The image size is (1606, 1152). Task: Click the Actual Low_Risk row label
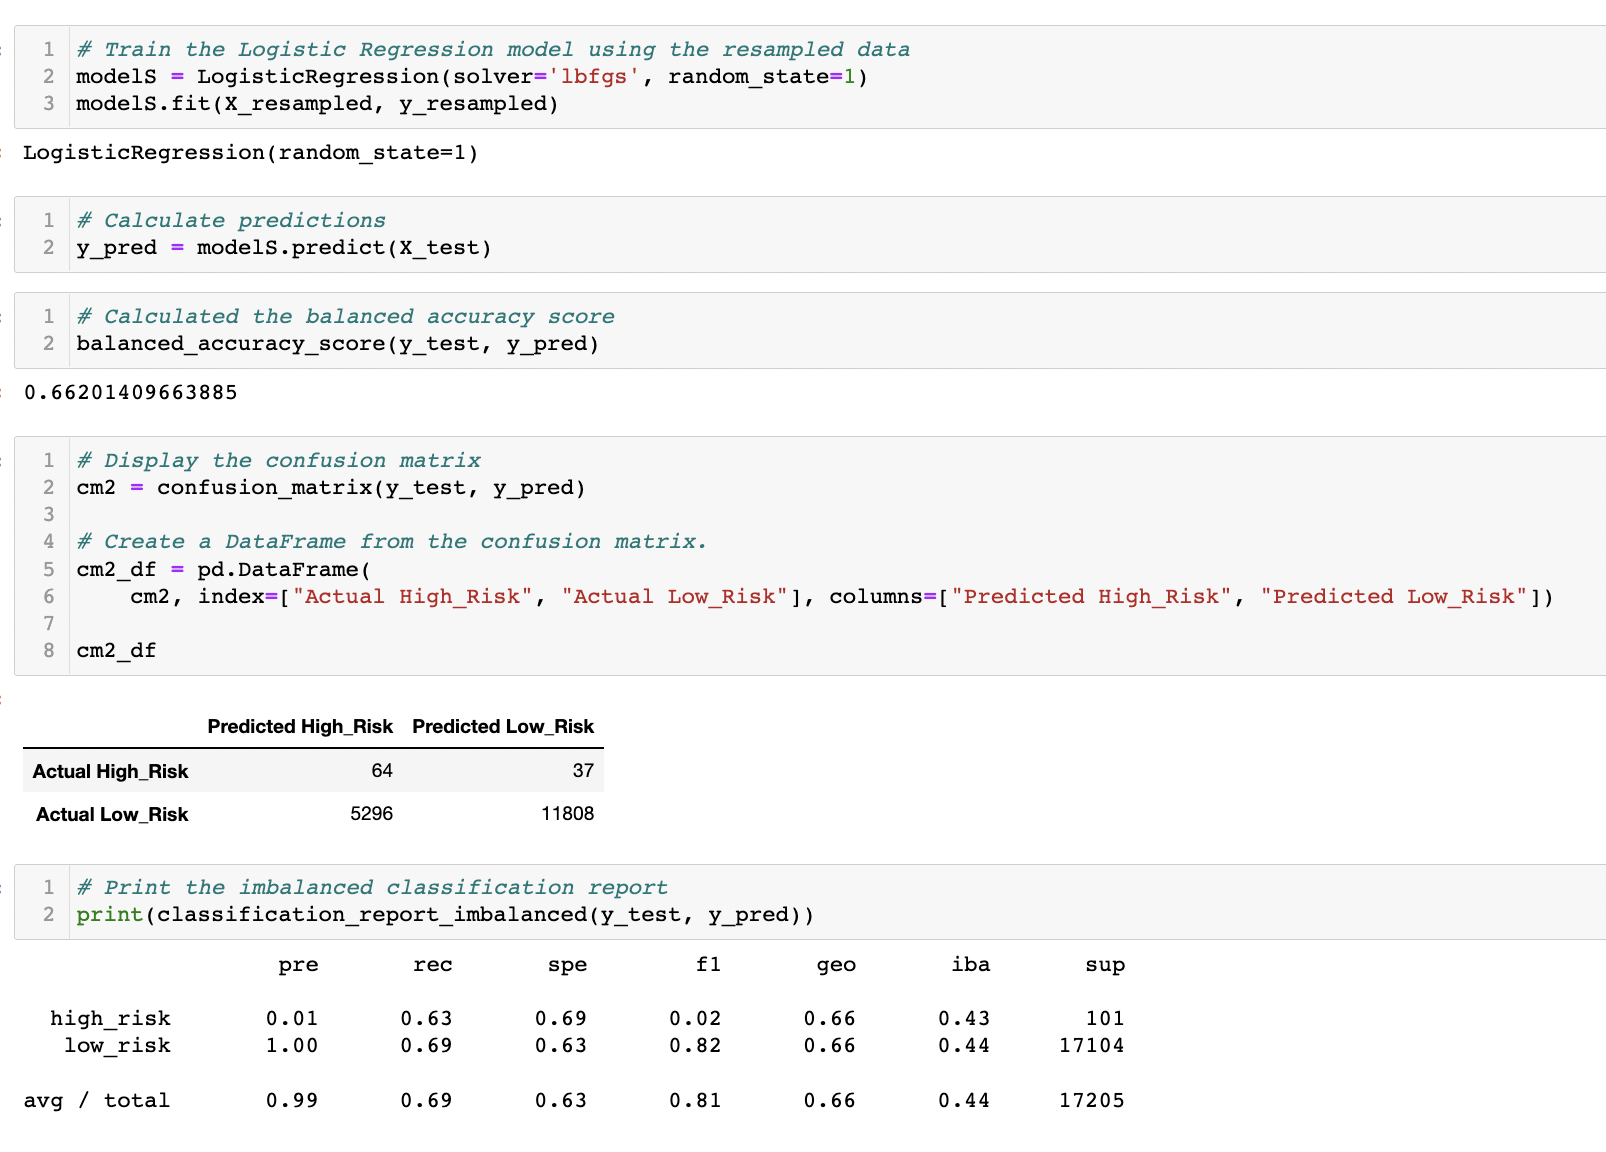coord(112,814)
